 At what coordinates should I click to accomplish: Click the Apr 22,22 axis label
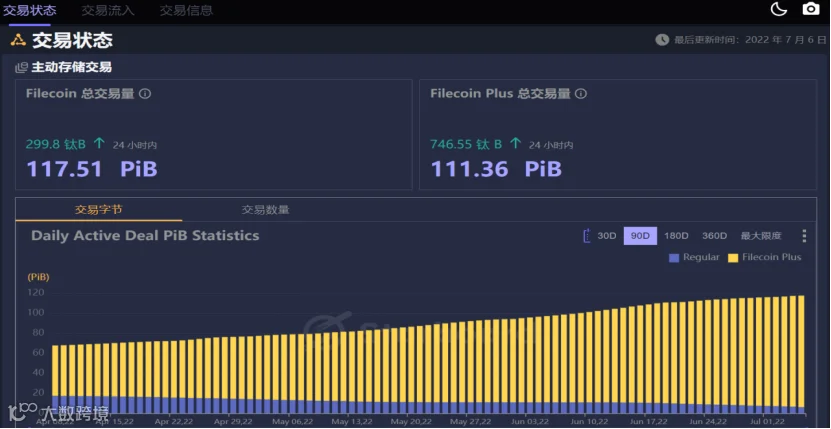pyautogui.click(x=174, y=422)
